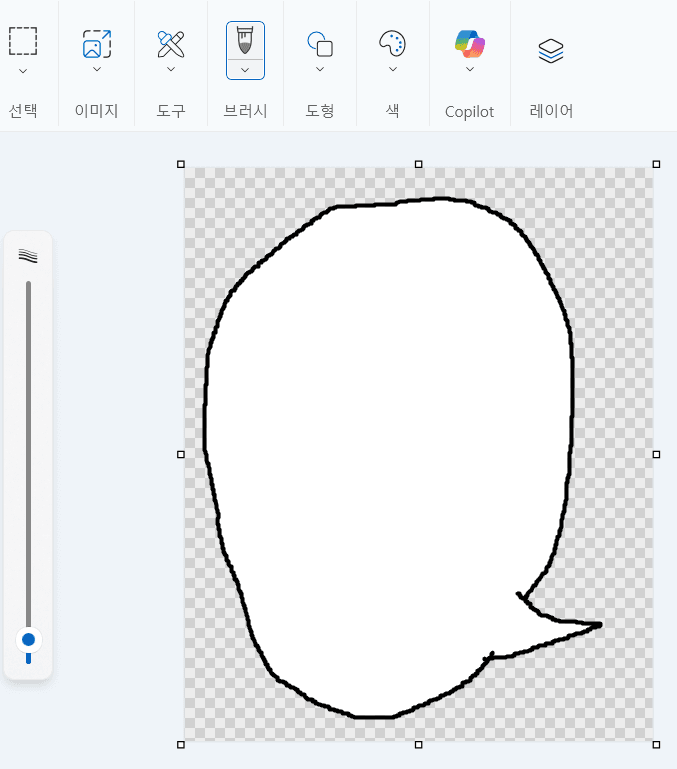The height and width of the screenshot is (769, 677).
Task: Click the 도형 label
Action: [320, 110]
